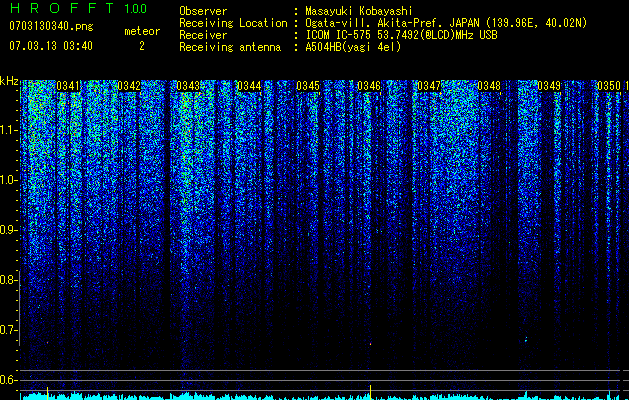The width and height of the screenshot is (629, 400).
Task: Click the cyan echo dot below 0349
Action: click(526, 340)
